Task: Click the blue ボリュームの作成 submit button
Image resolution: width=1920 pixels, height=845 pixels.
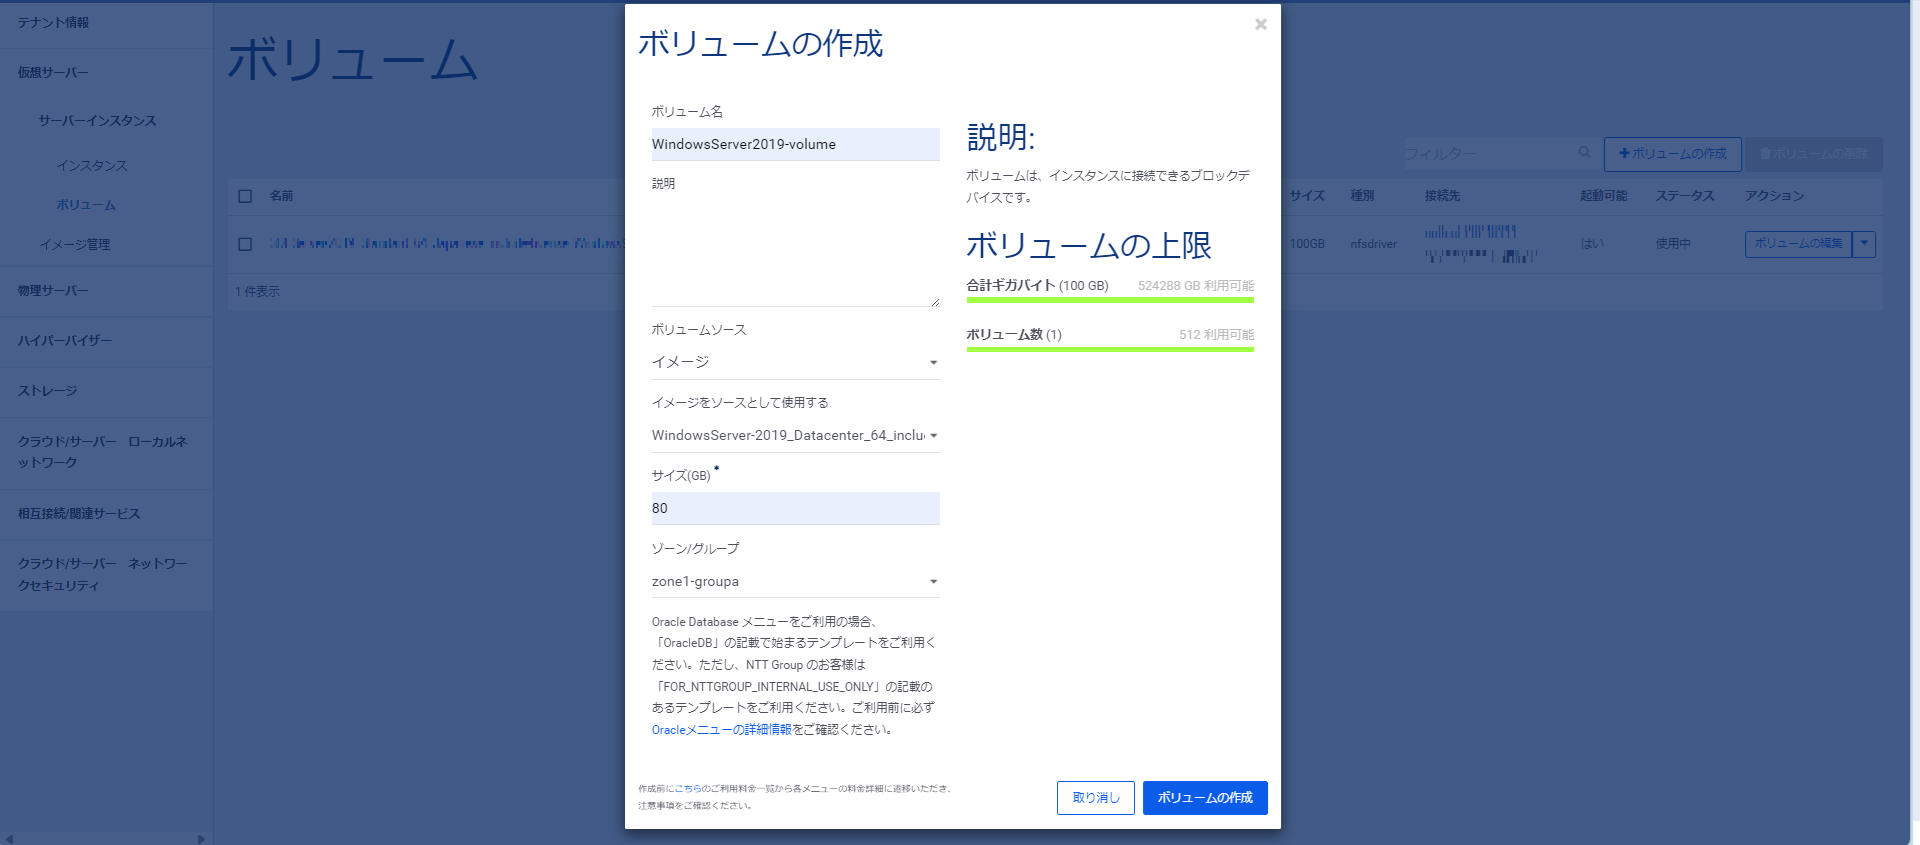Action: click(x=1205, y=798)
